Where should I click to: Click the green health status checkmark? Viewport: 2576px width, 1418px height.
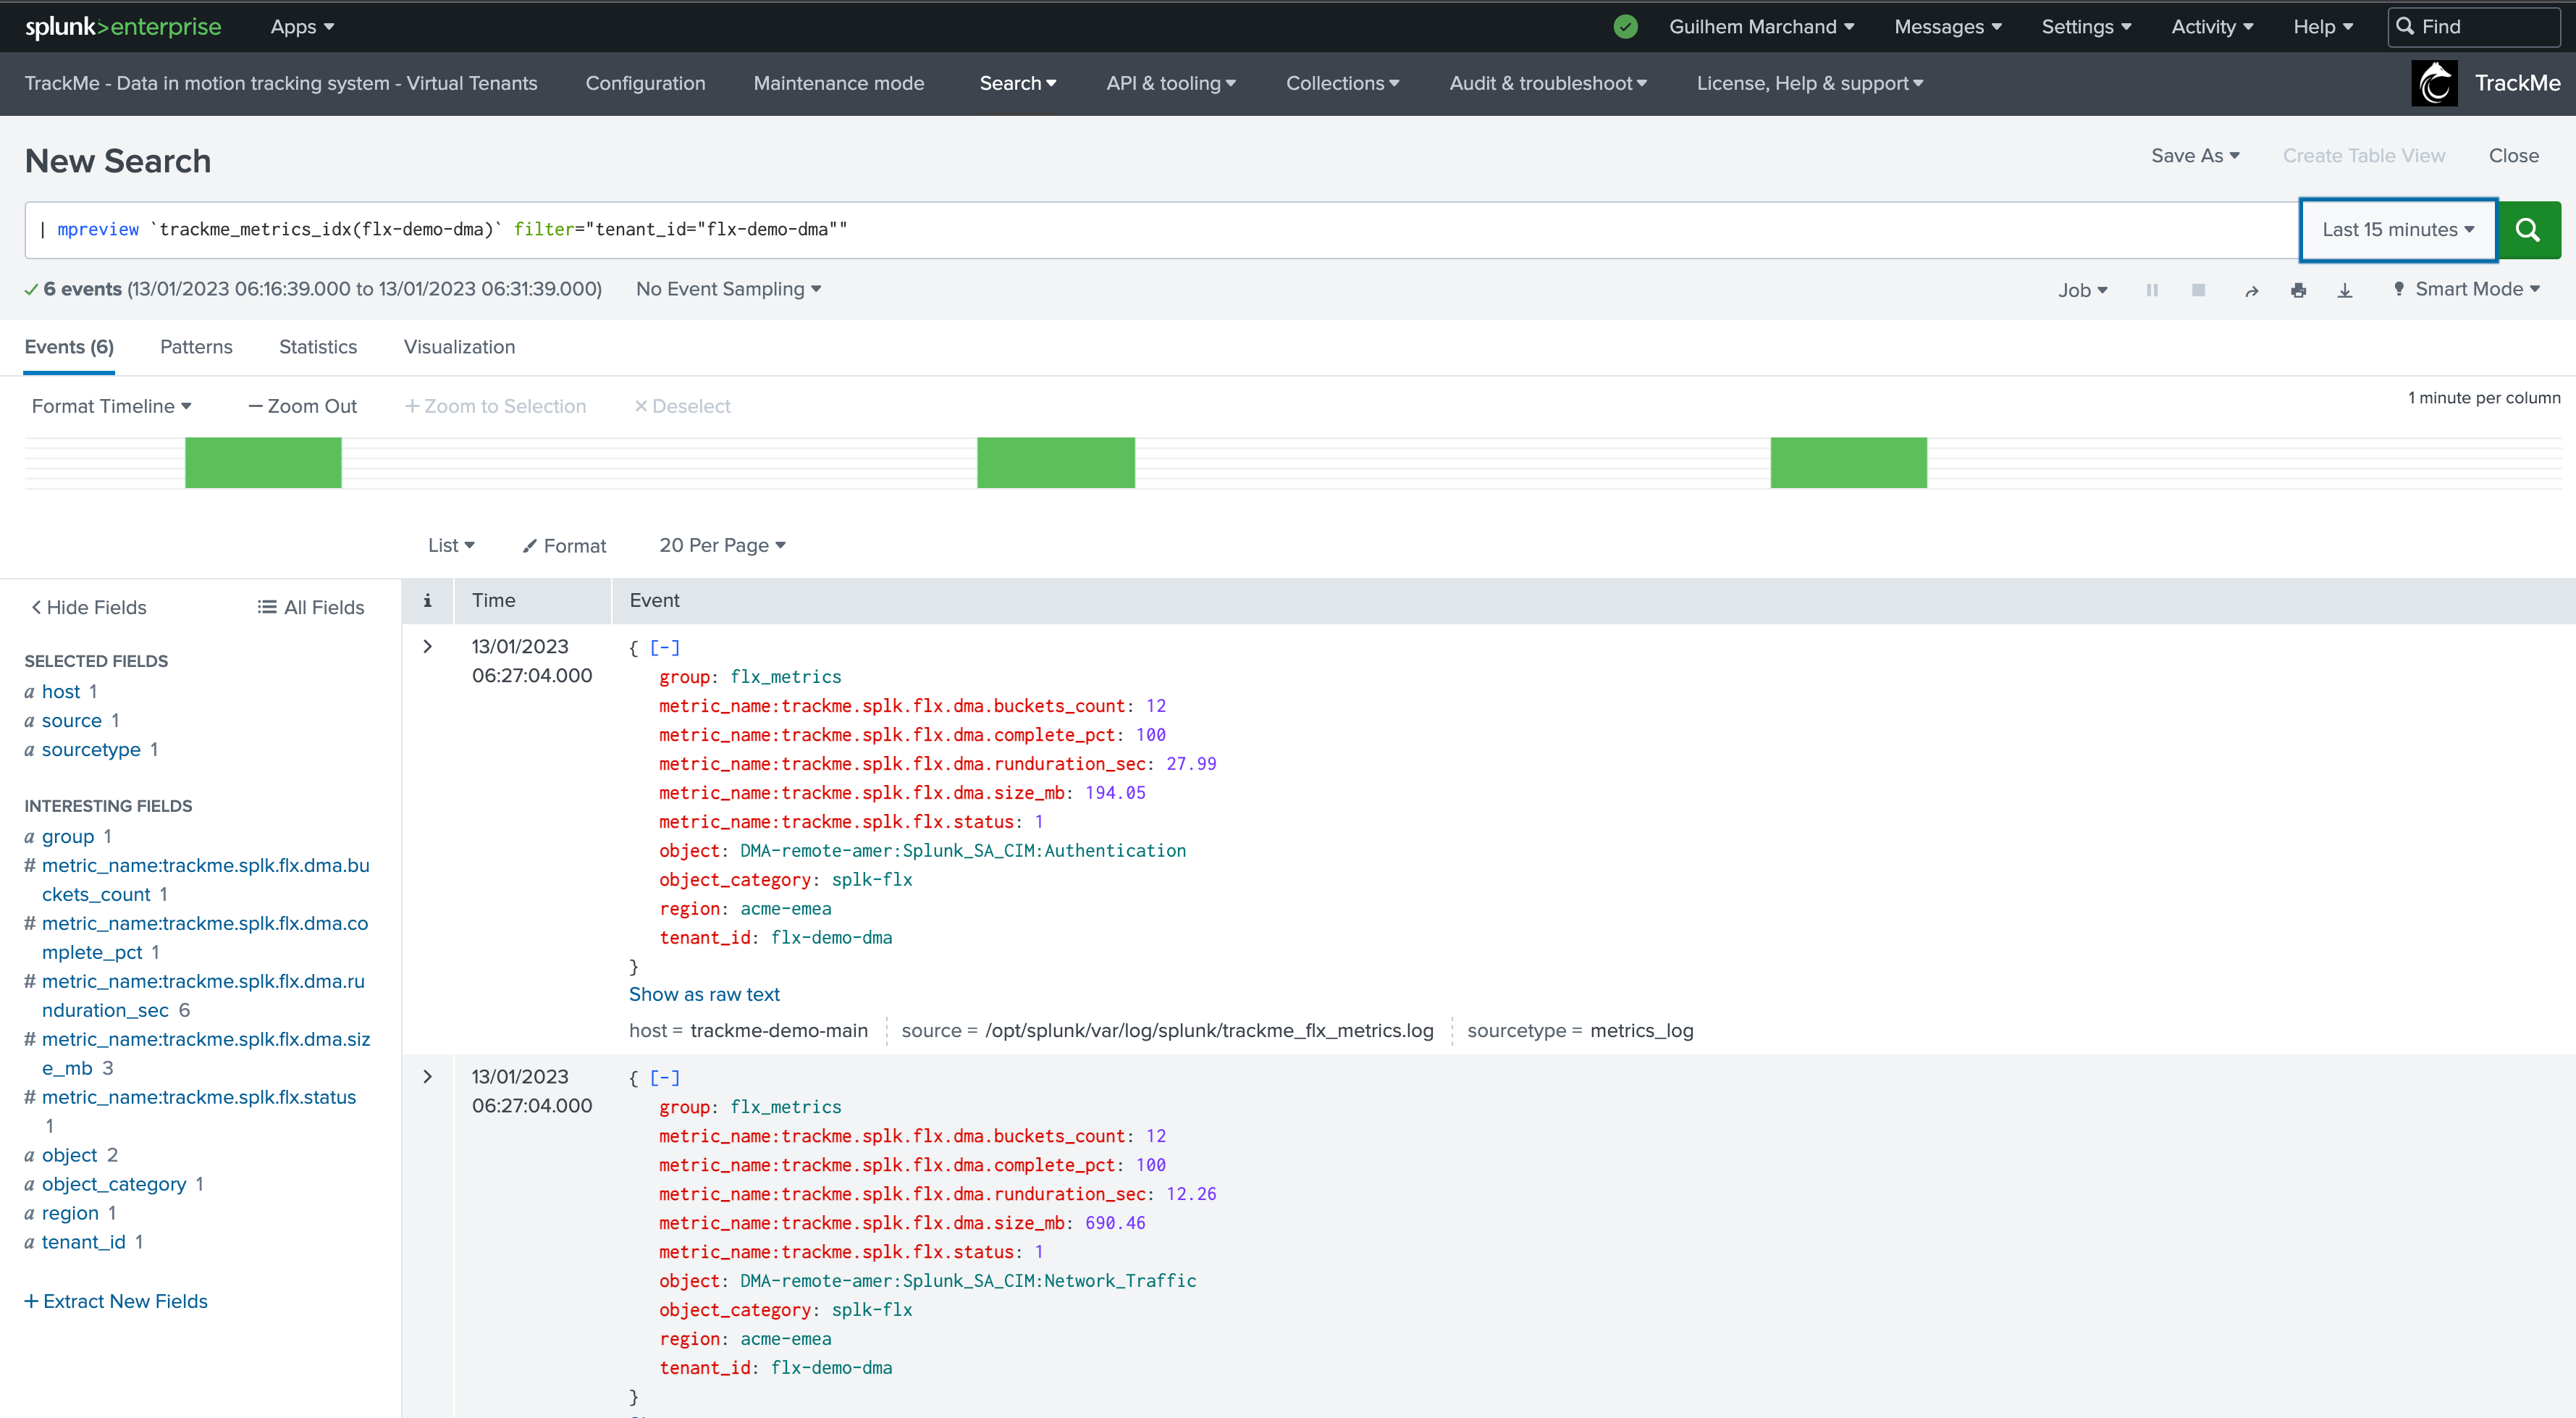pos(1626,27)
